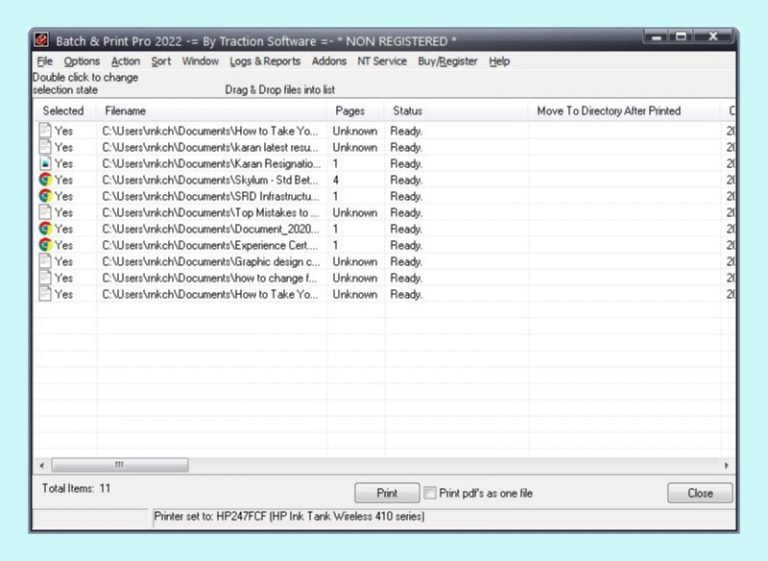The height and width of the screenshot is (561, 768).
Task: Select the how to change f filename
Action: click(210, 278)
